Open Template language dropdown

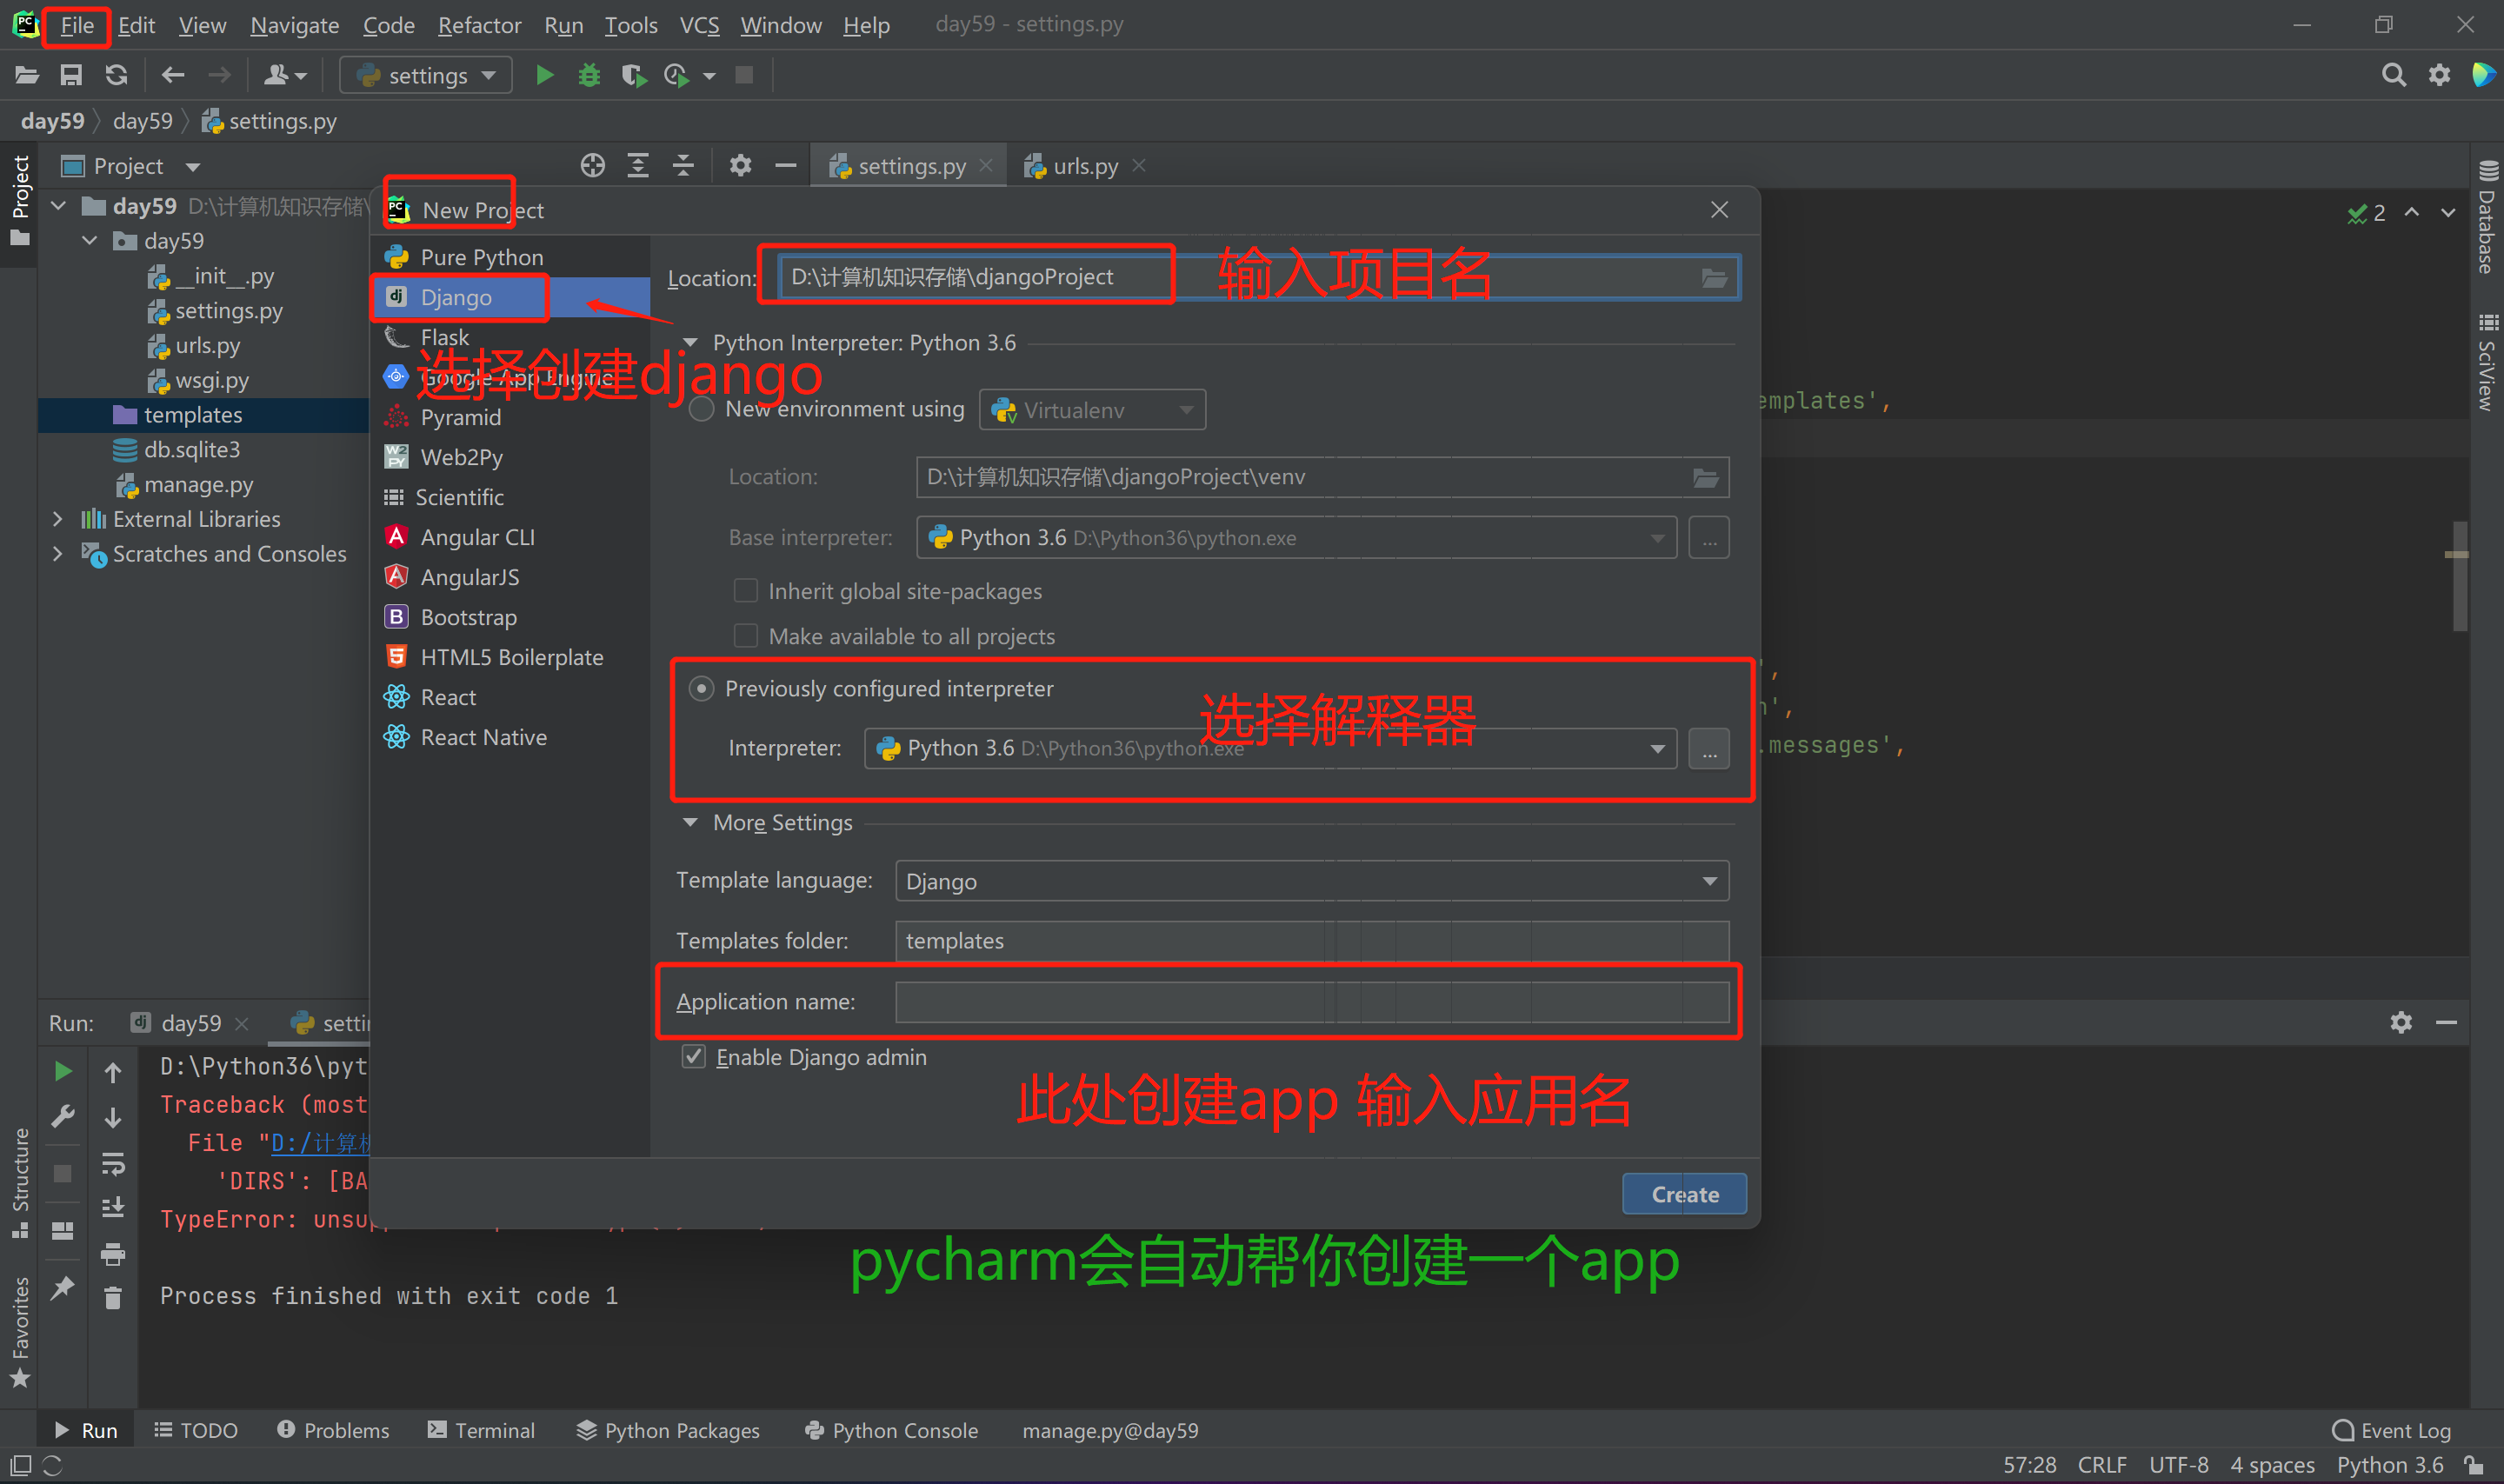pos(1312,881)
